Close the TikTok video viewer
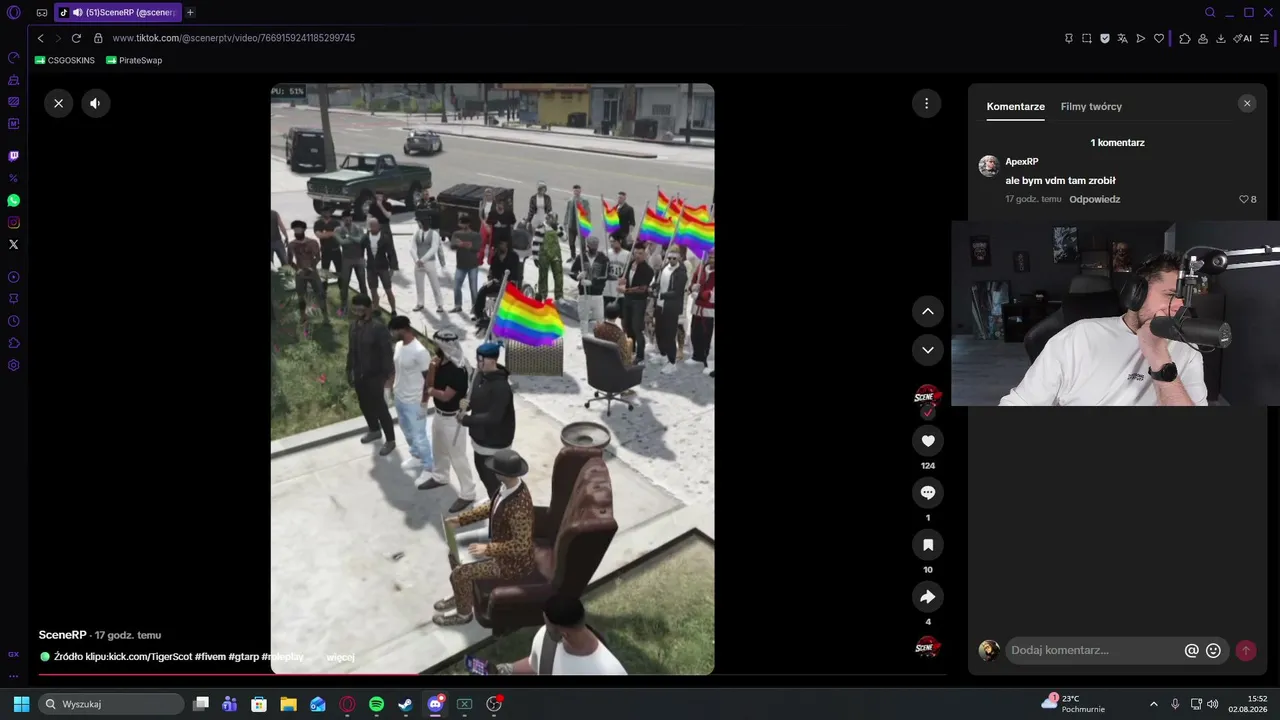The image size is (1280, 720). (58, 103)
